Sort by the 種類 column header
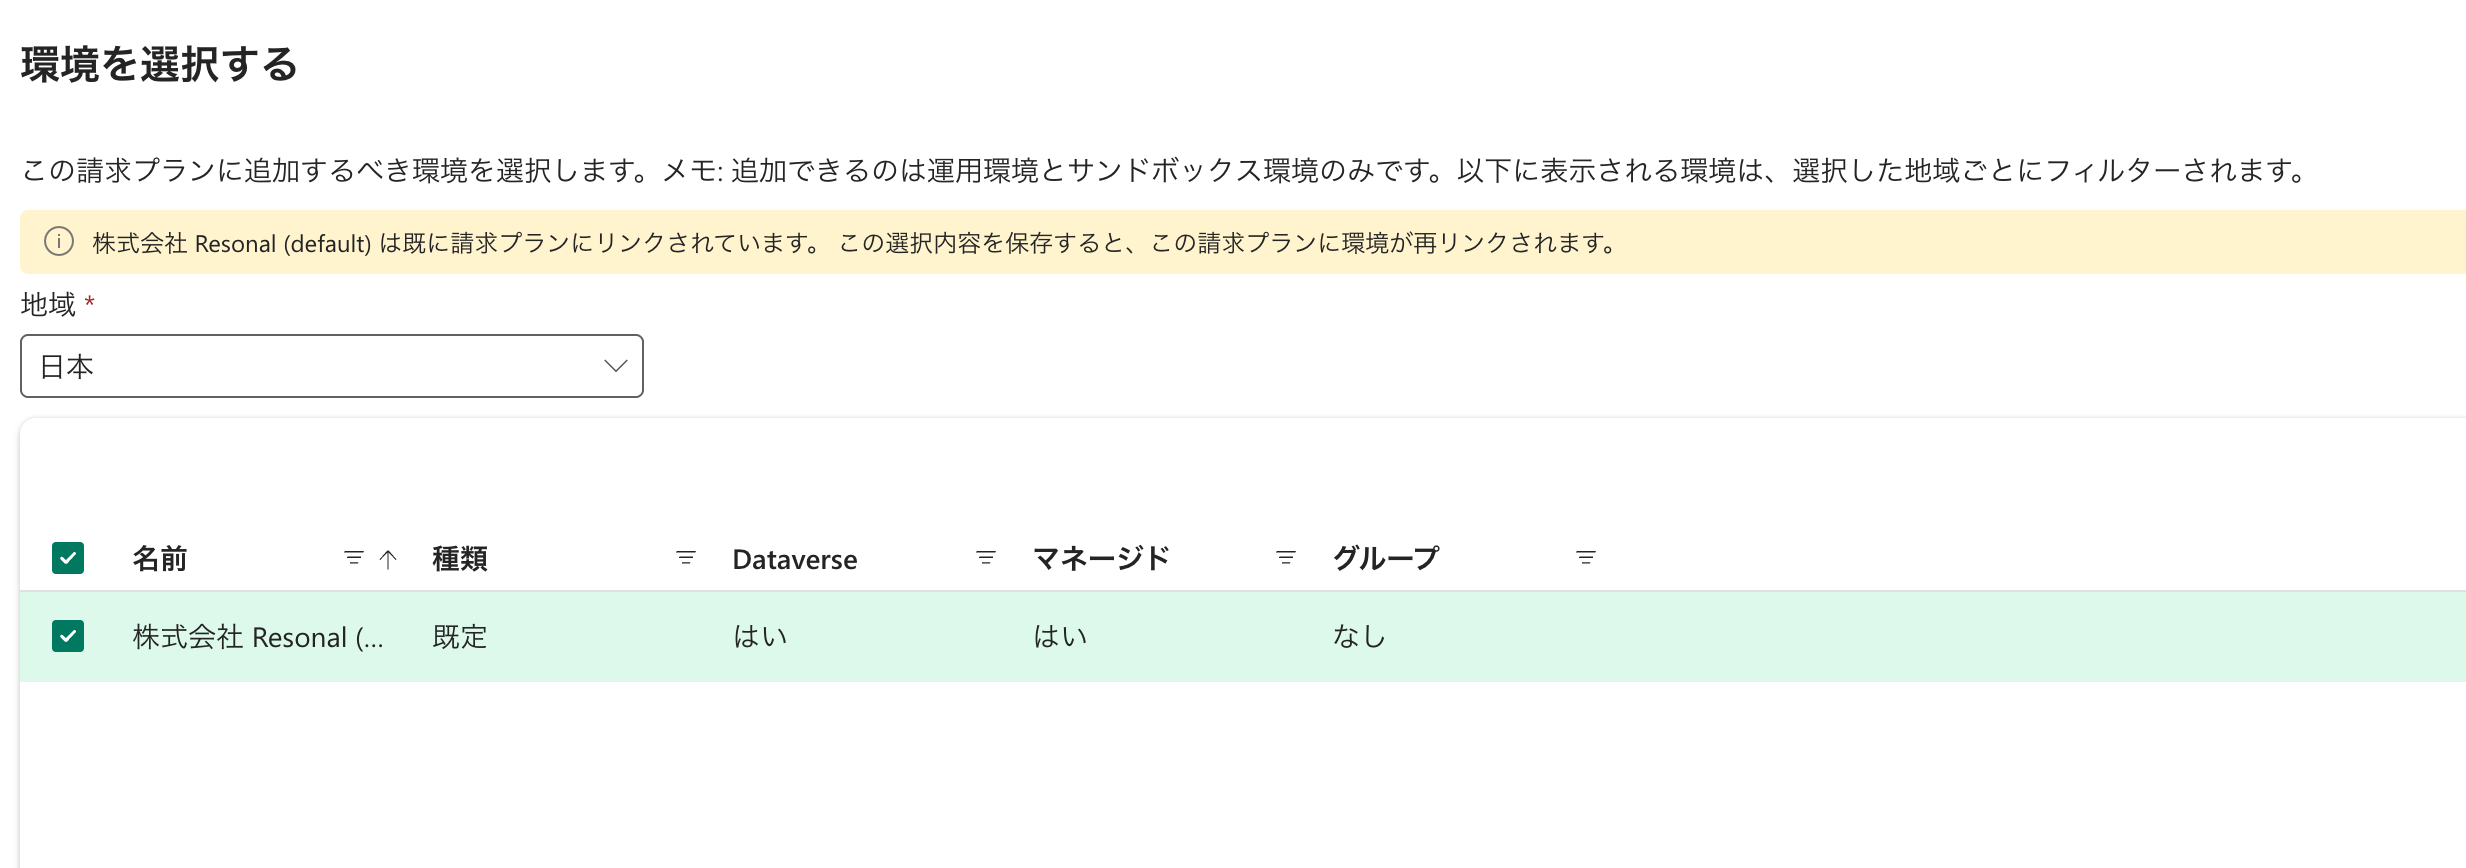 point(460,559)
